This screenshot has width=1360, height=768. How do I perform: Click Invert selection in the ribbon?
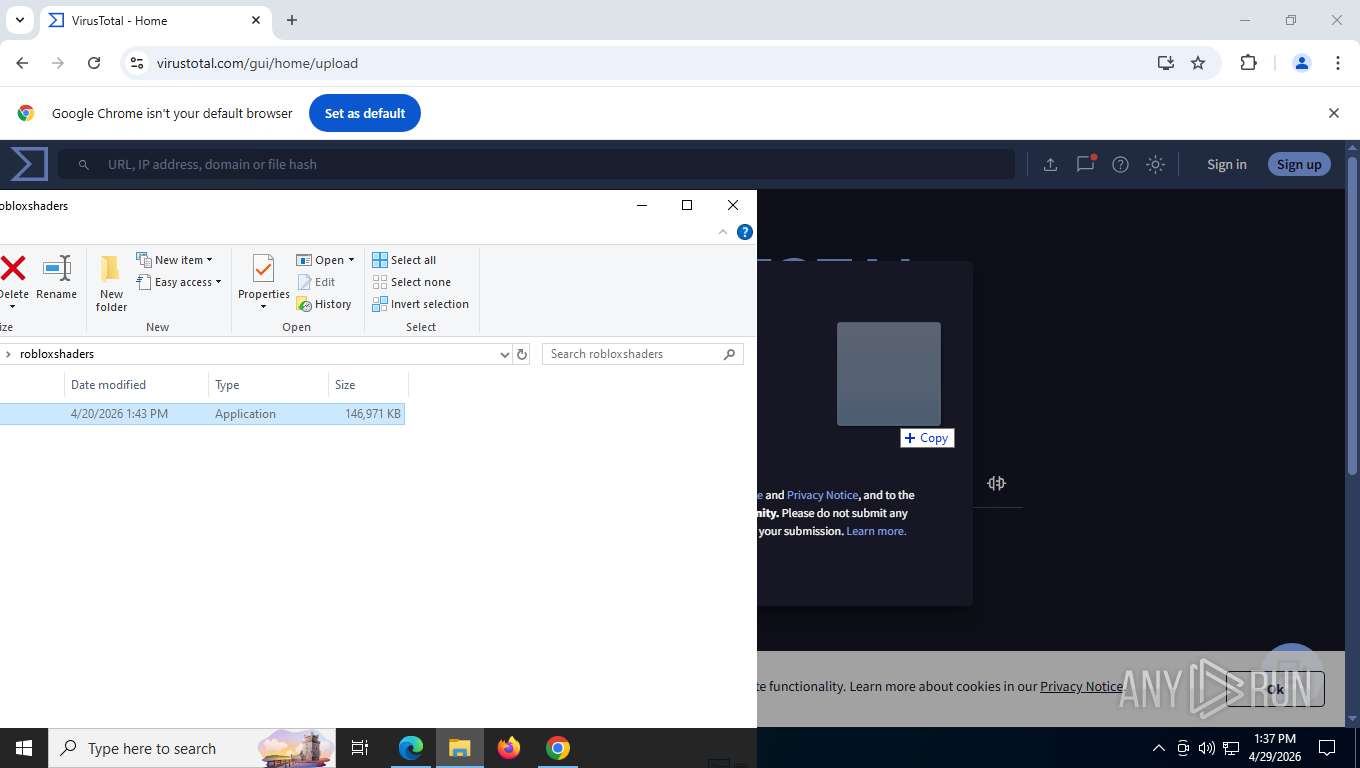(x=420, y=304)
